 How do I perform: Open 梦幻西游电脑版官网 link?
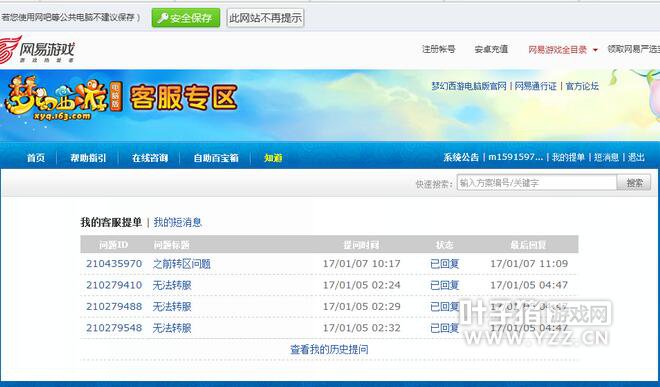469,86
